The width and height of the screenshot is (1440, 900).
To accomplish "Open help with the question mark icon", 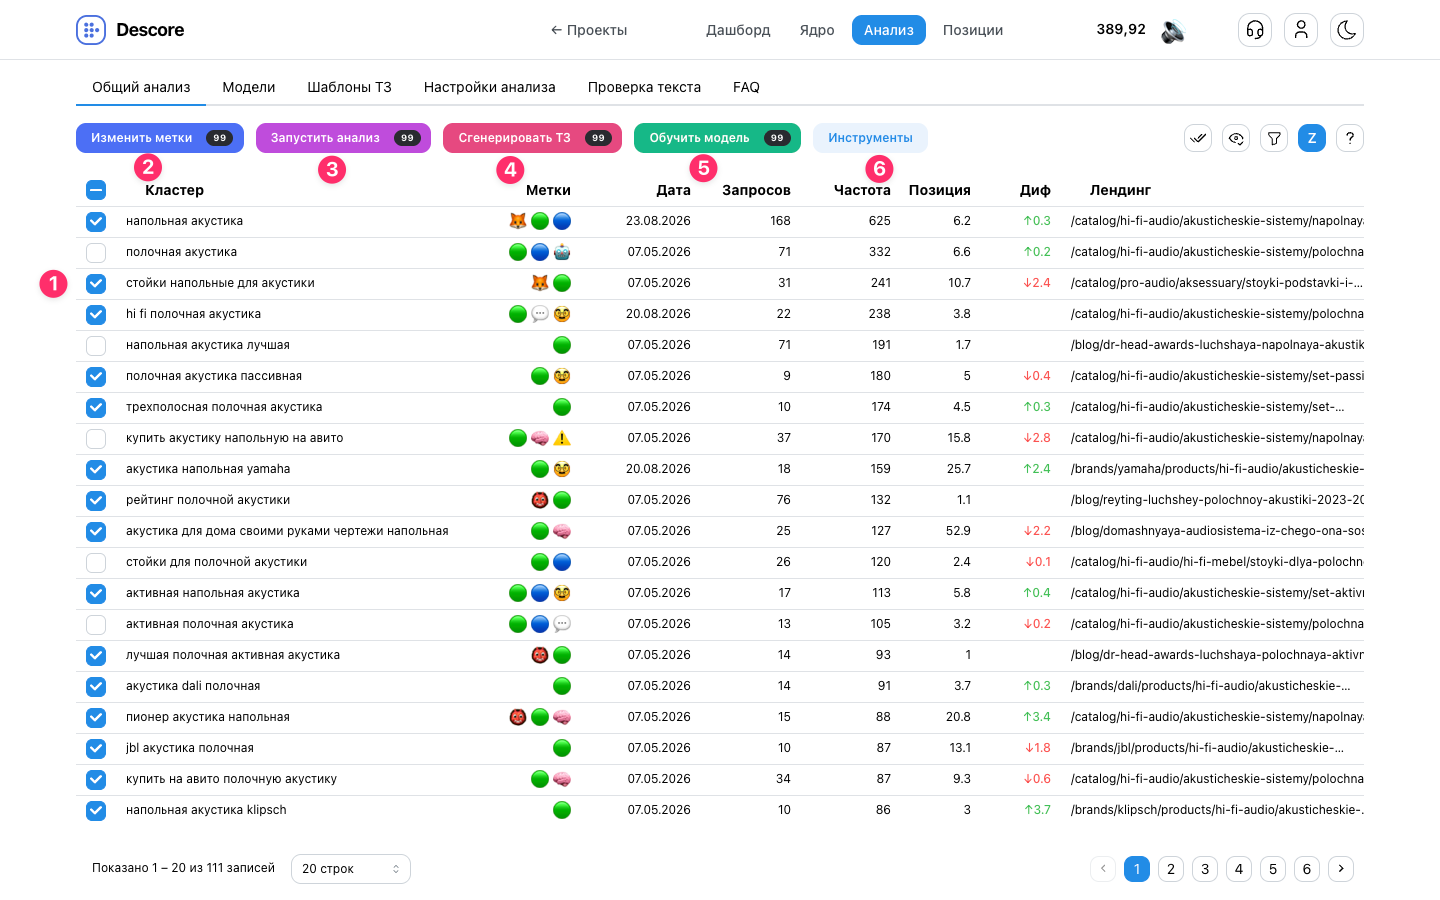I will [1350, 138].
